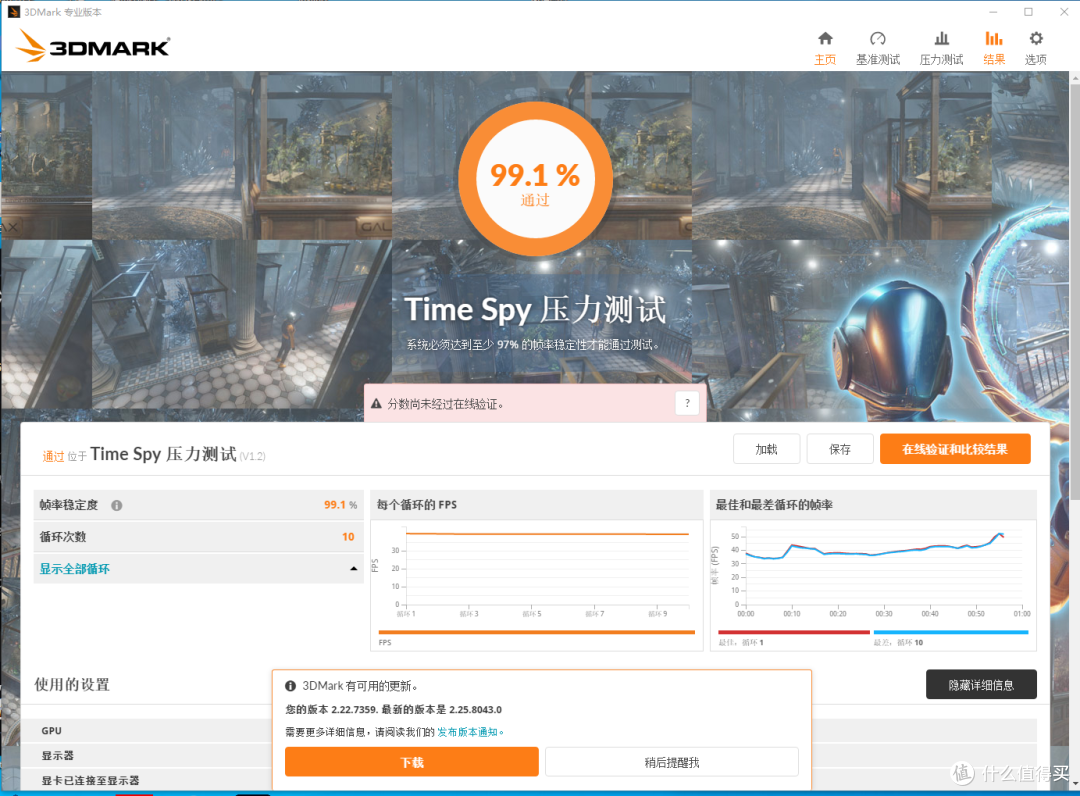The height and width of the screenshot is (796, 1080).
Task: Click the 循环次数 value 10
Action: coord(348,536)
